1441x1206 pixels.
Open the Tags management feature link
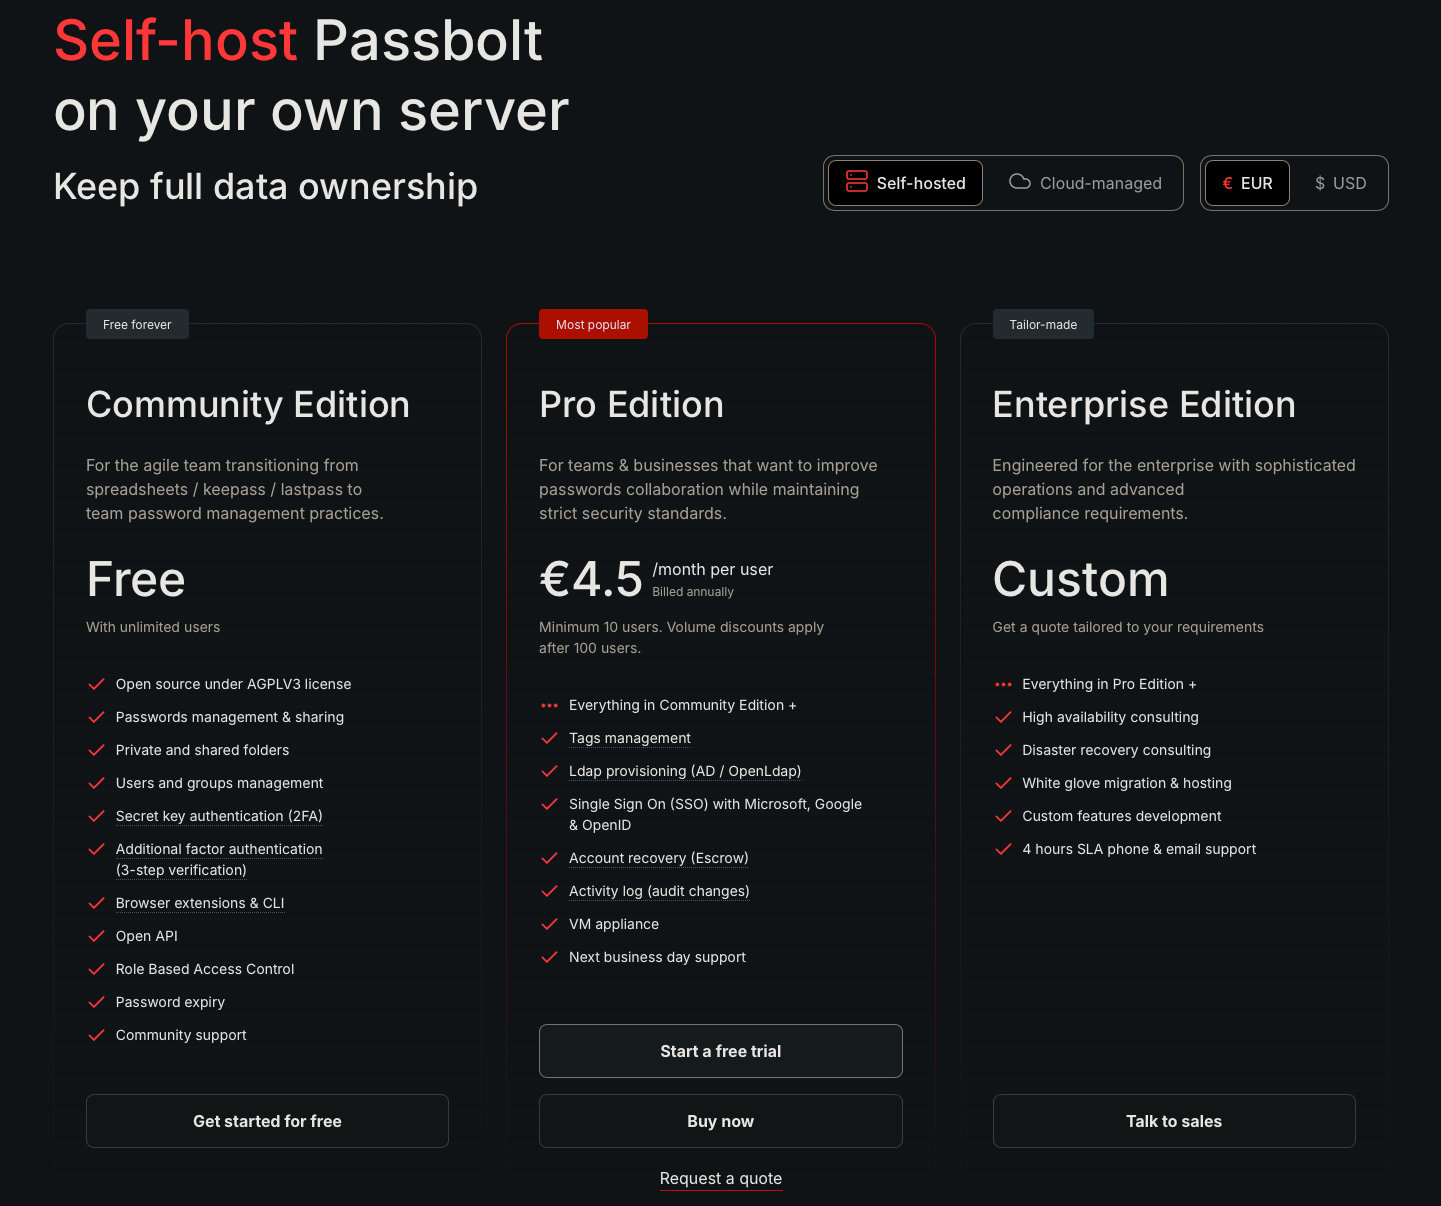coord(630,738)
